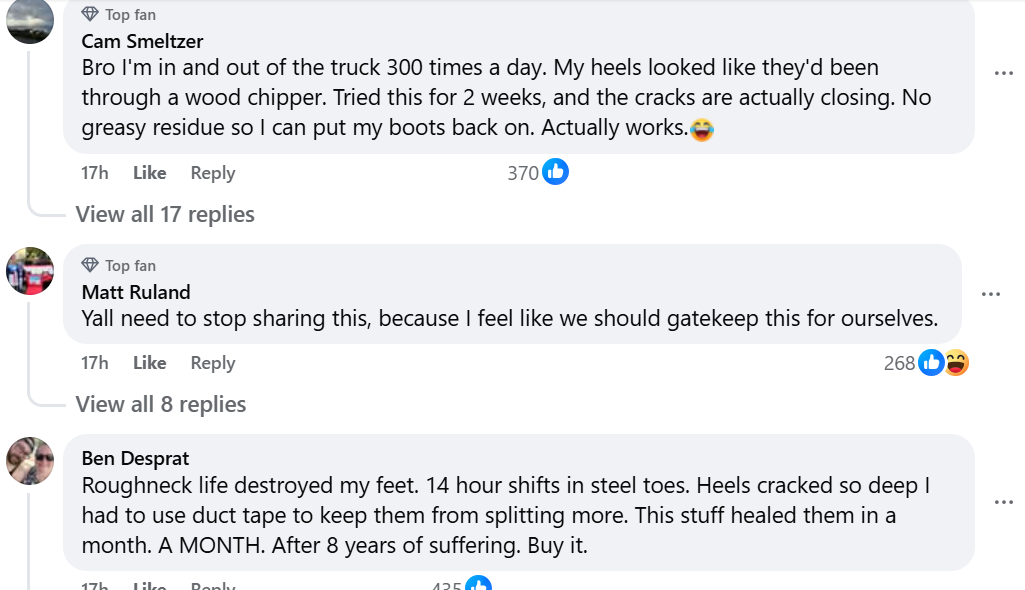Click the Top fan diamond badge above Cam Smeltzer
This screenshot has width=1025, height=590.
tap(90, 15)
